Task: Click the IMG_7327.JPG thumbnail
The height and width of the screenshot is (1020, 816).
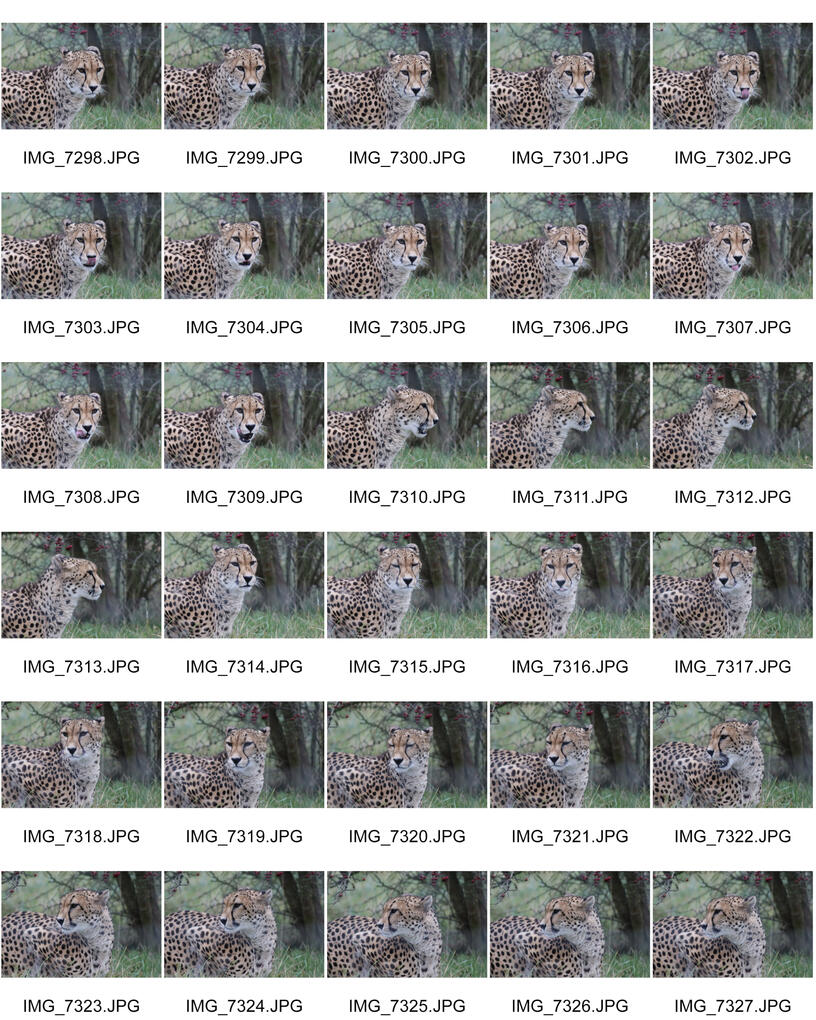Action: (x=733, y=924)
